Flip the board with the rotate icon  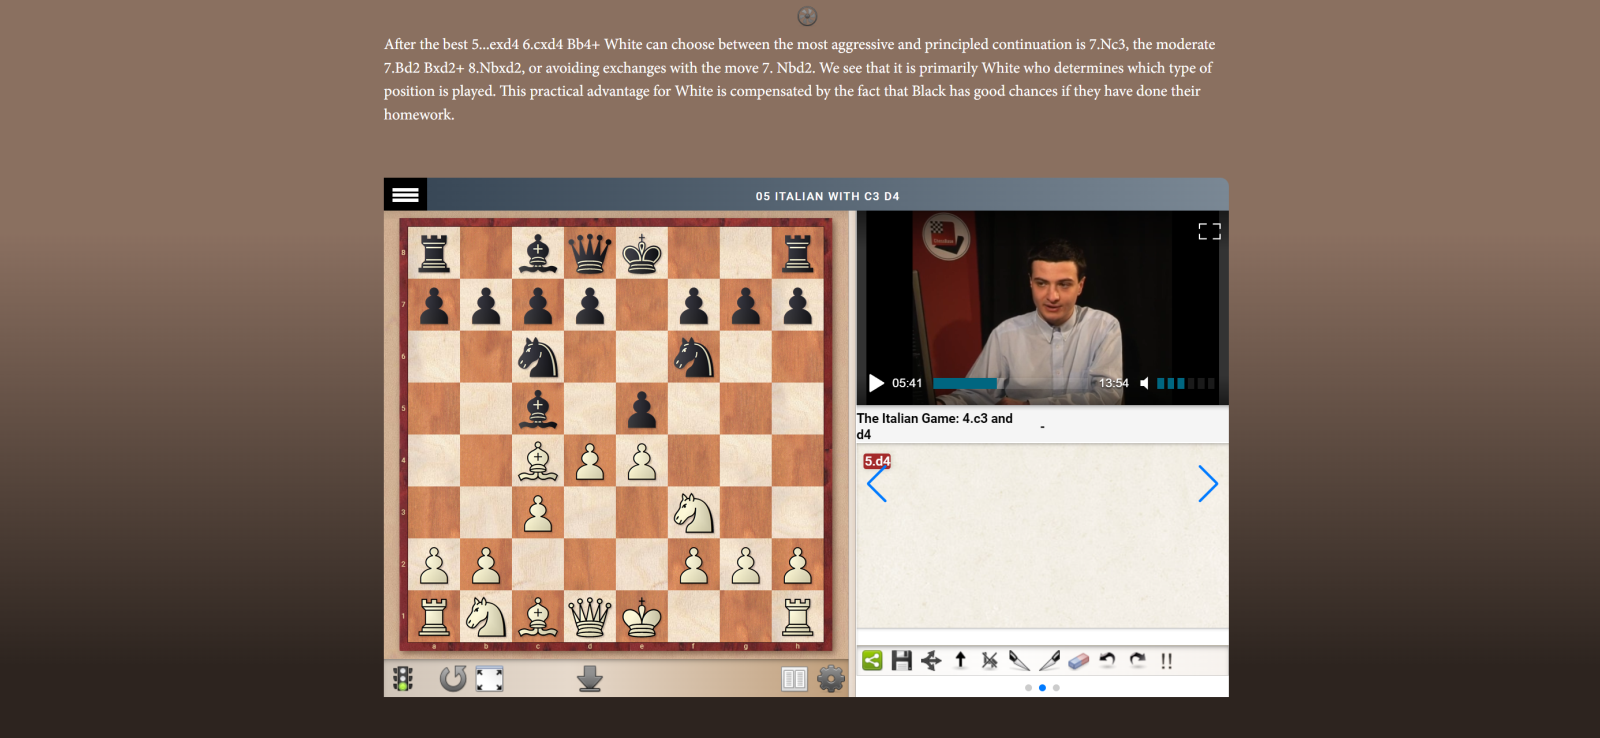[453, 679]
